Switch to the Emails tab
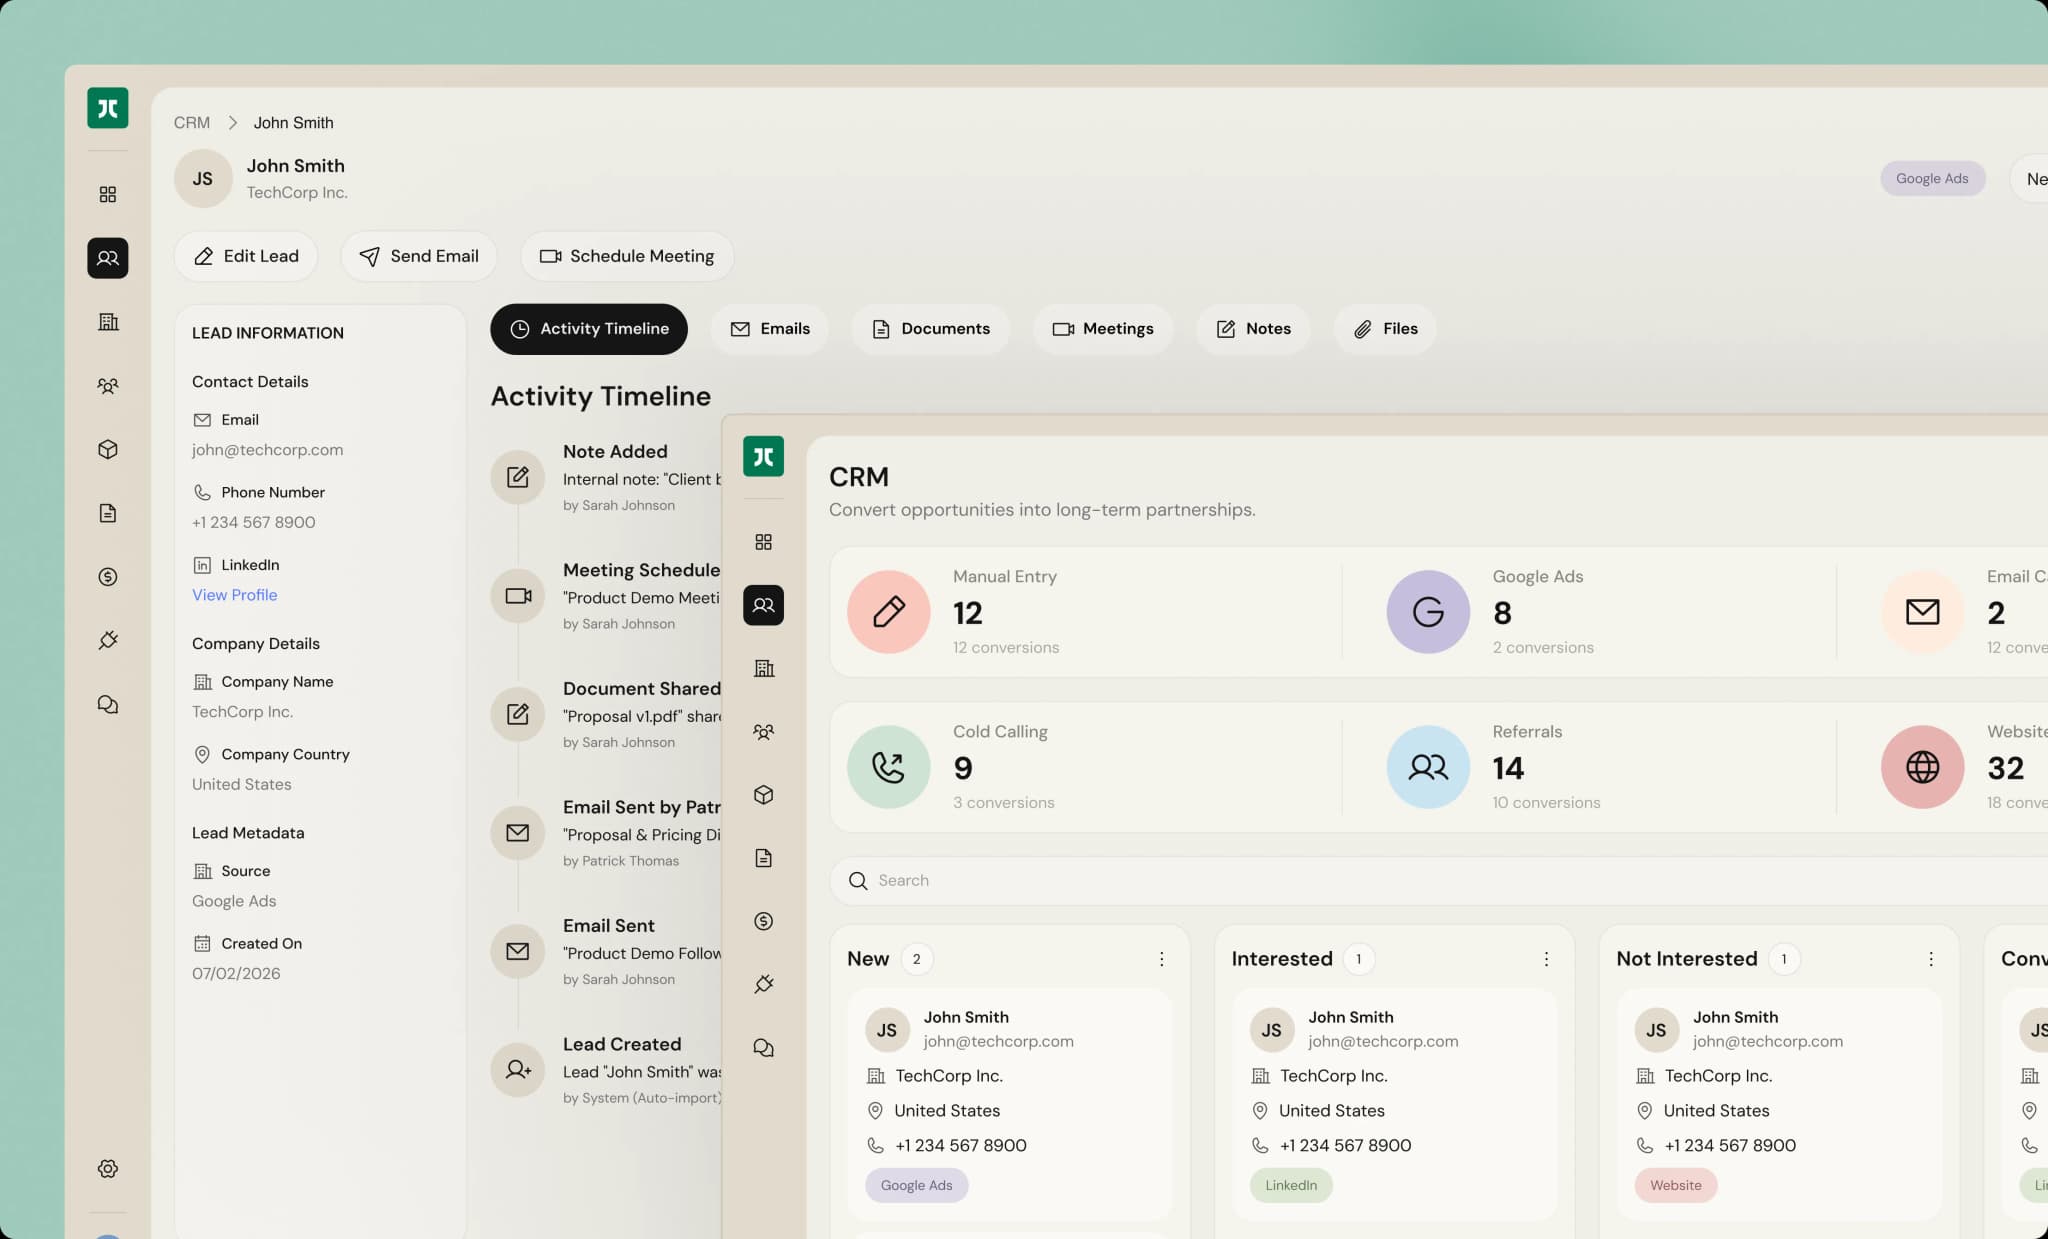Image resolution: width=2048 pixels, height=1239 pixels. (x=770, y=329)
